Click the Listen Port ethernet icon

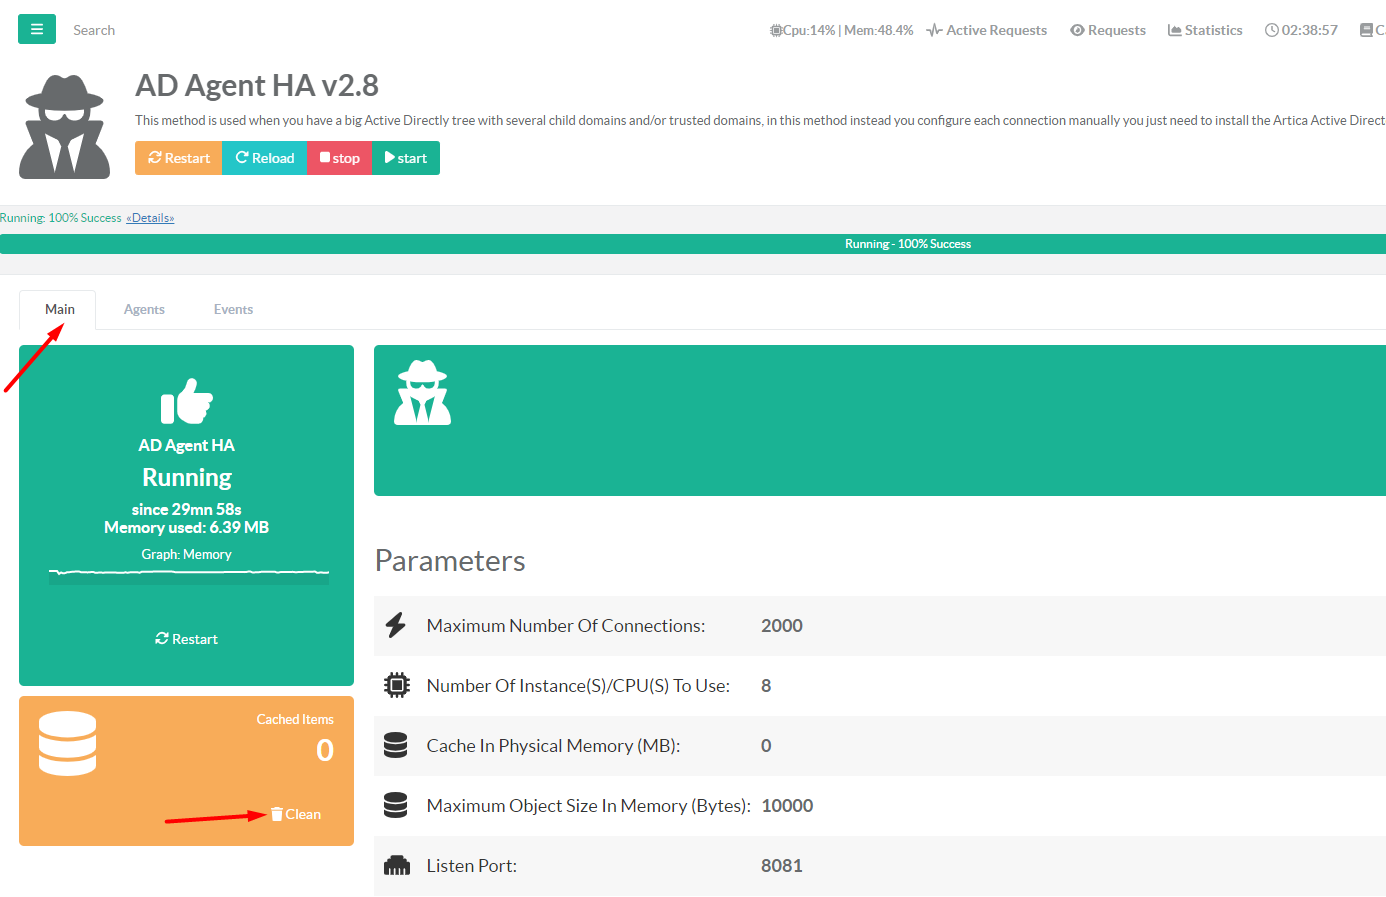pos(396,865)
